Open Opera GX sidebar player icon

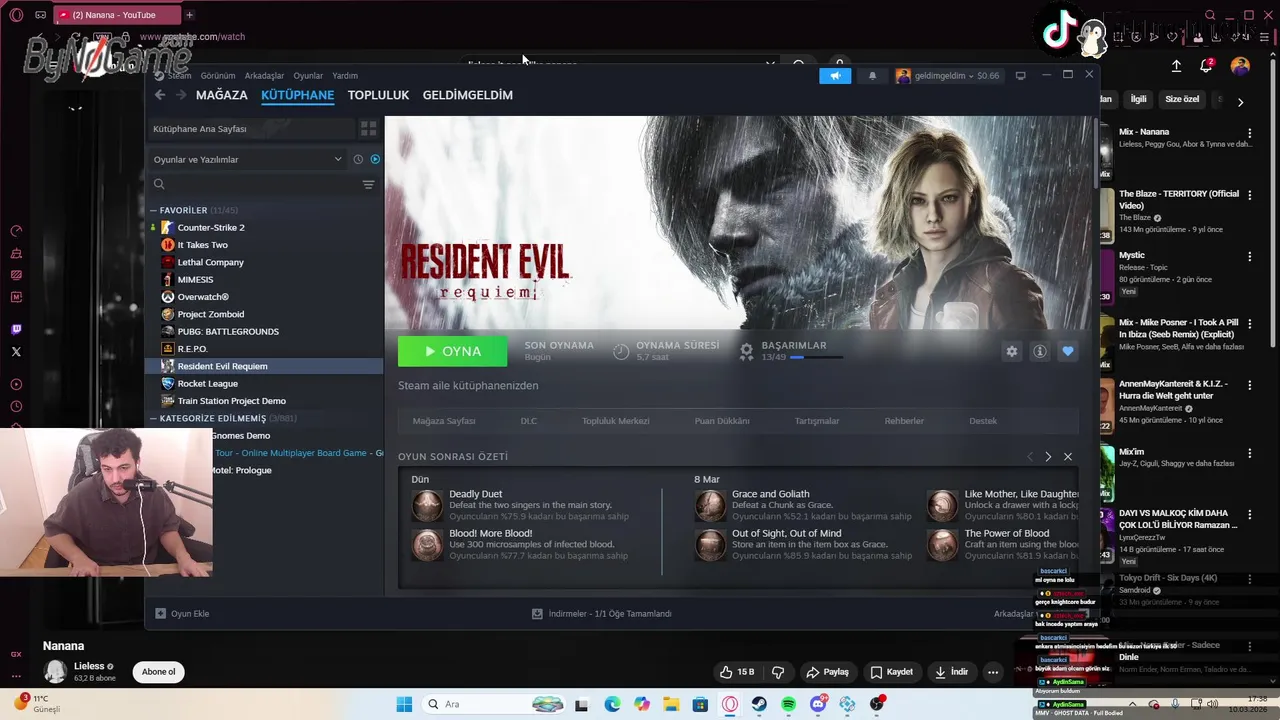pyautogui.click(x=16, y=384)
